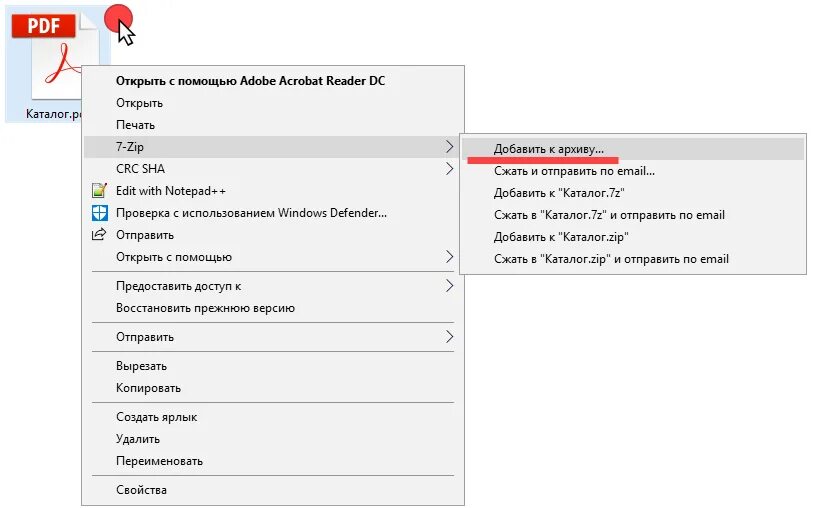Screen dimensions: 813x508
Task: Open with Adobe Acrobat Reader DC entry
Action: click(250, 81)
